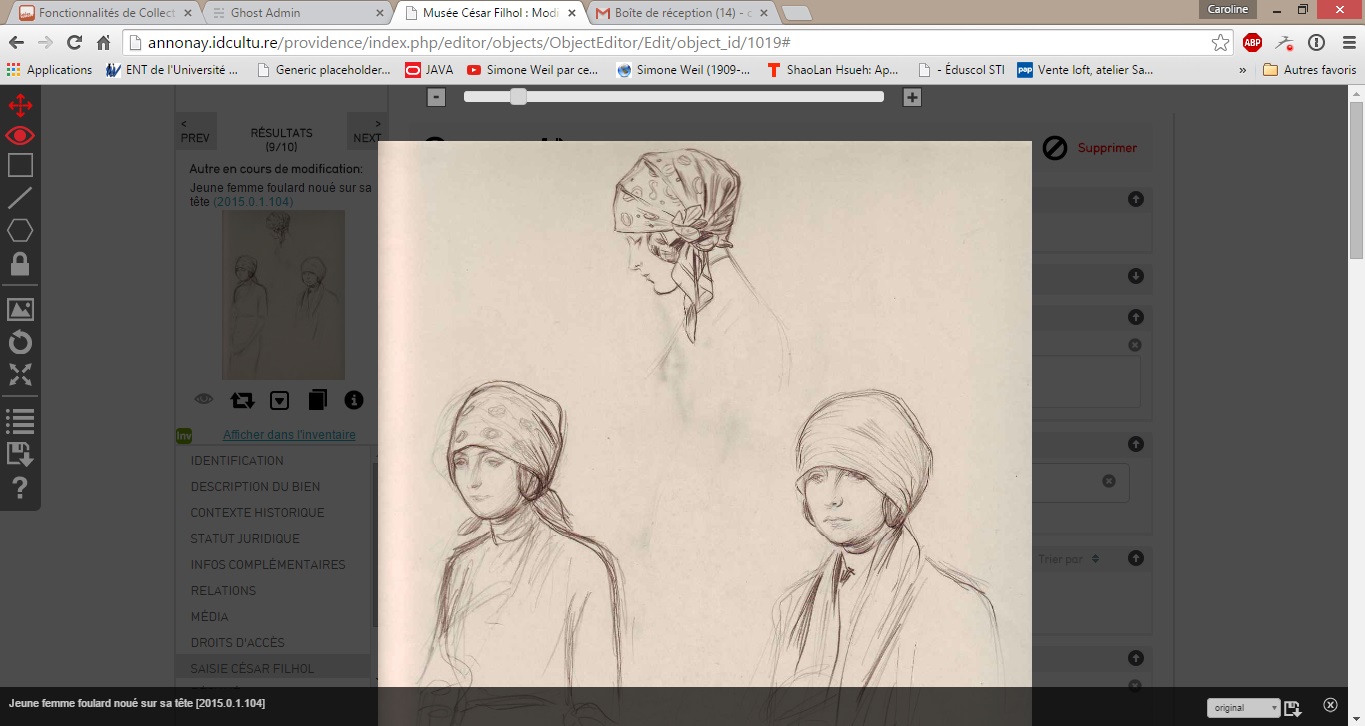Click the prohibition icon beside Supprimer

[x=1055, y=148]
